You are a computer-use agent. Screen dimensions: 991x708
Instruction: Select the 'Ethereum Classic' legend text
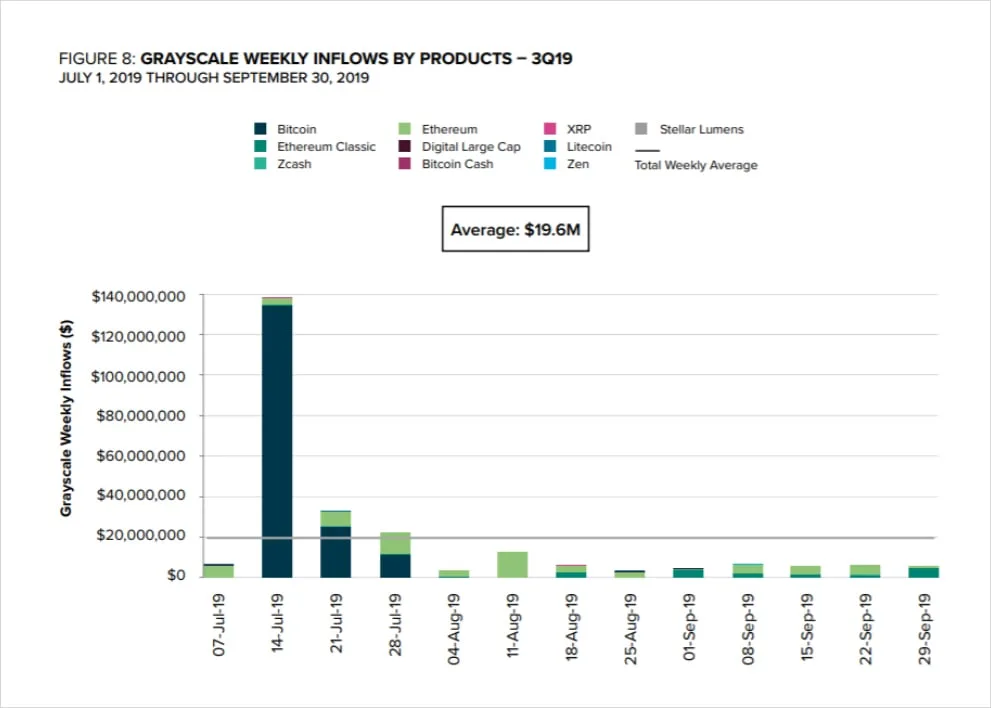[326, 147]
